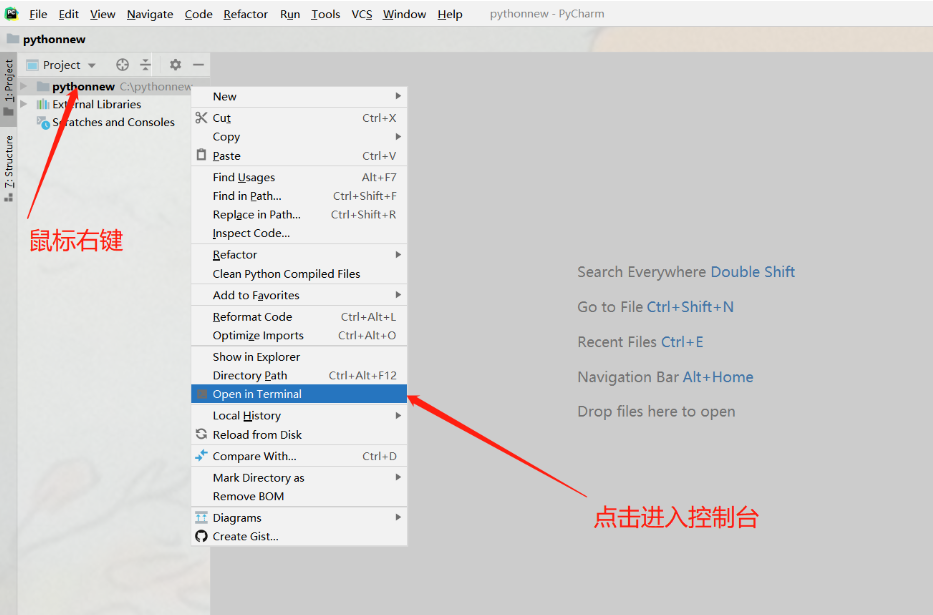Open the Project view type dropdown arrow
933x615 pixels.
(92, 65)
